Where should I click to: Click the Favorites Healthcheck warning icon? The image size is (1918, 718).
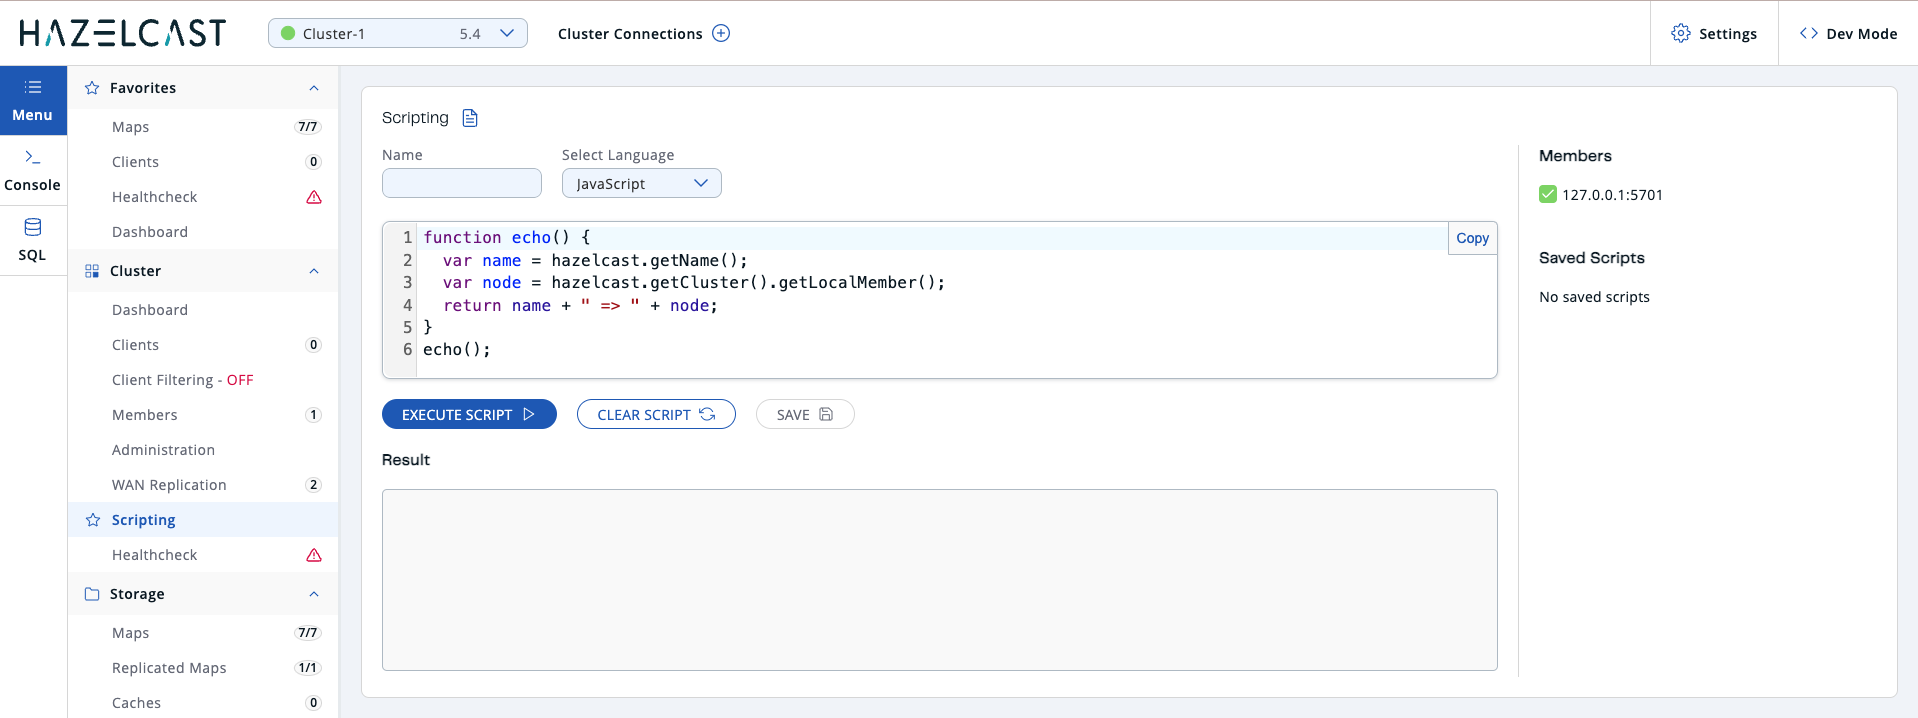coord(314,197)
